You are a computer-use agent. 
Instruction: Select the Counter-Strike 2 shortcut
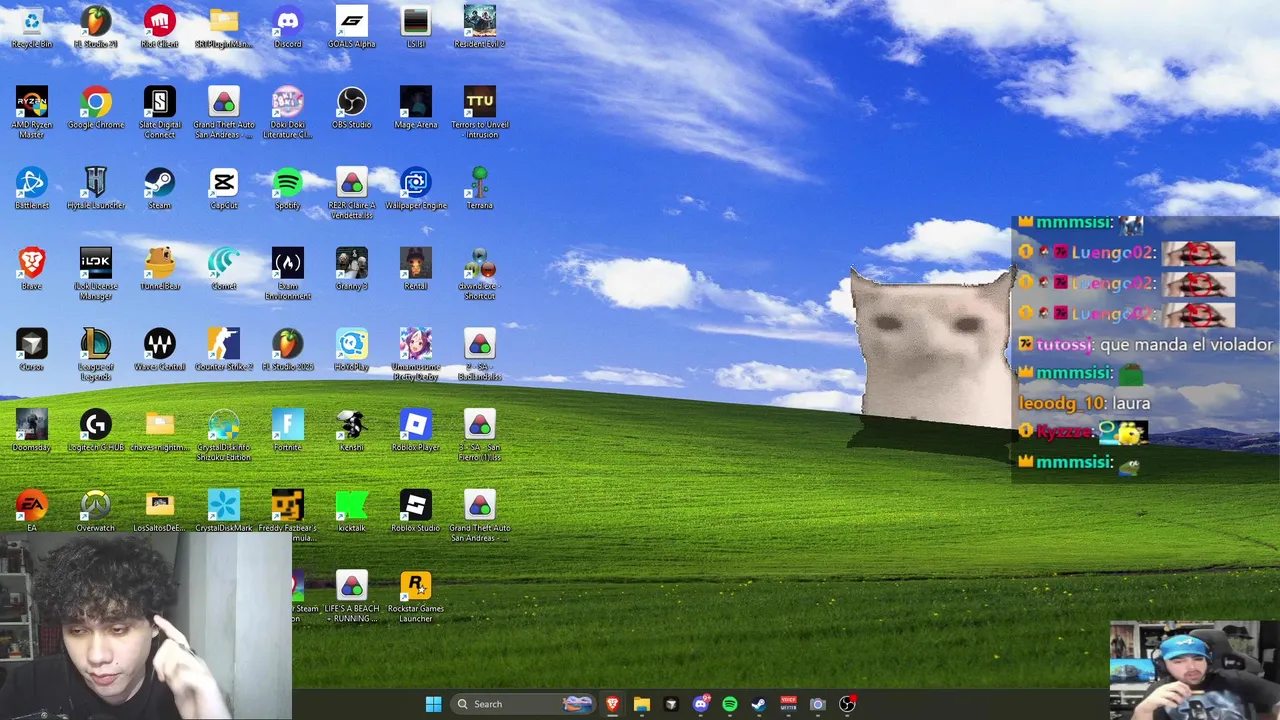224,350
